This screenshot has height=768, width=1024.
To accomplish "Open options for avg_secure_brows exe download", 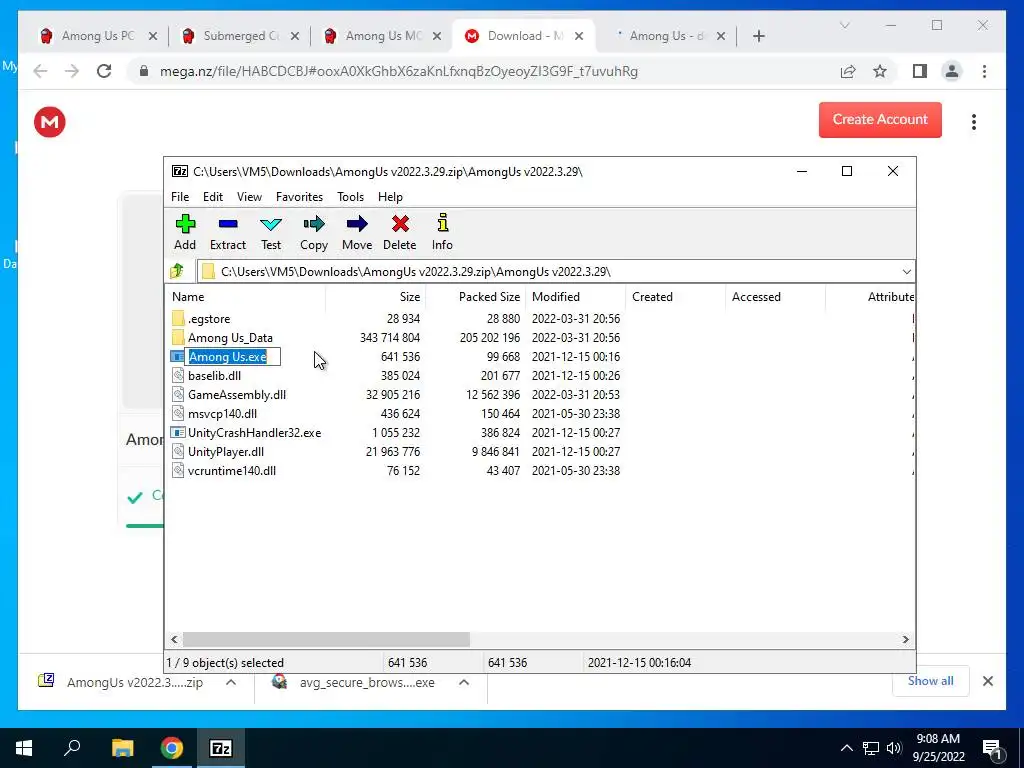I will pyautogui.click(x=464, y=682).
